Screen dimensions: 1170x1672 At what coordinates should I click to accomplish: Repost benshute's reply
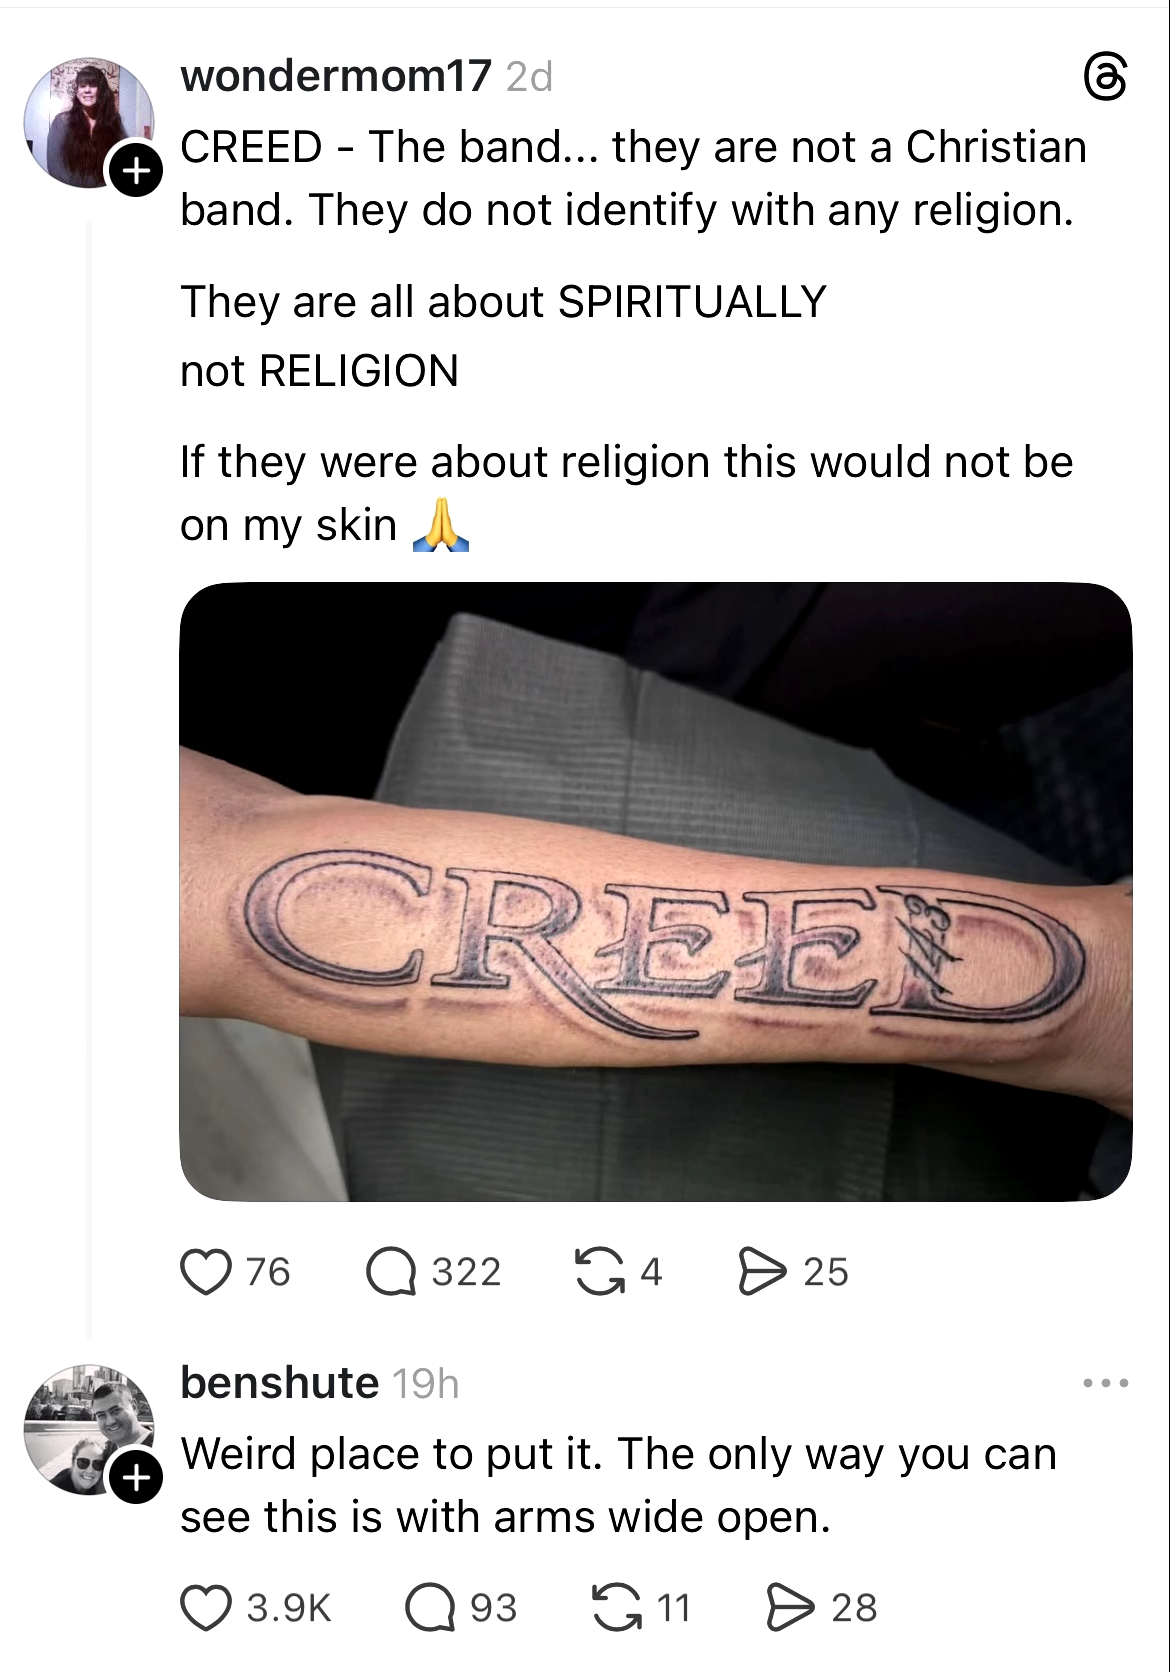[617, 1608]
